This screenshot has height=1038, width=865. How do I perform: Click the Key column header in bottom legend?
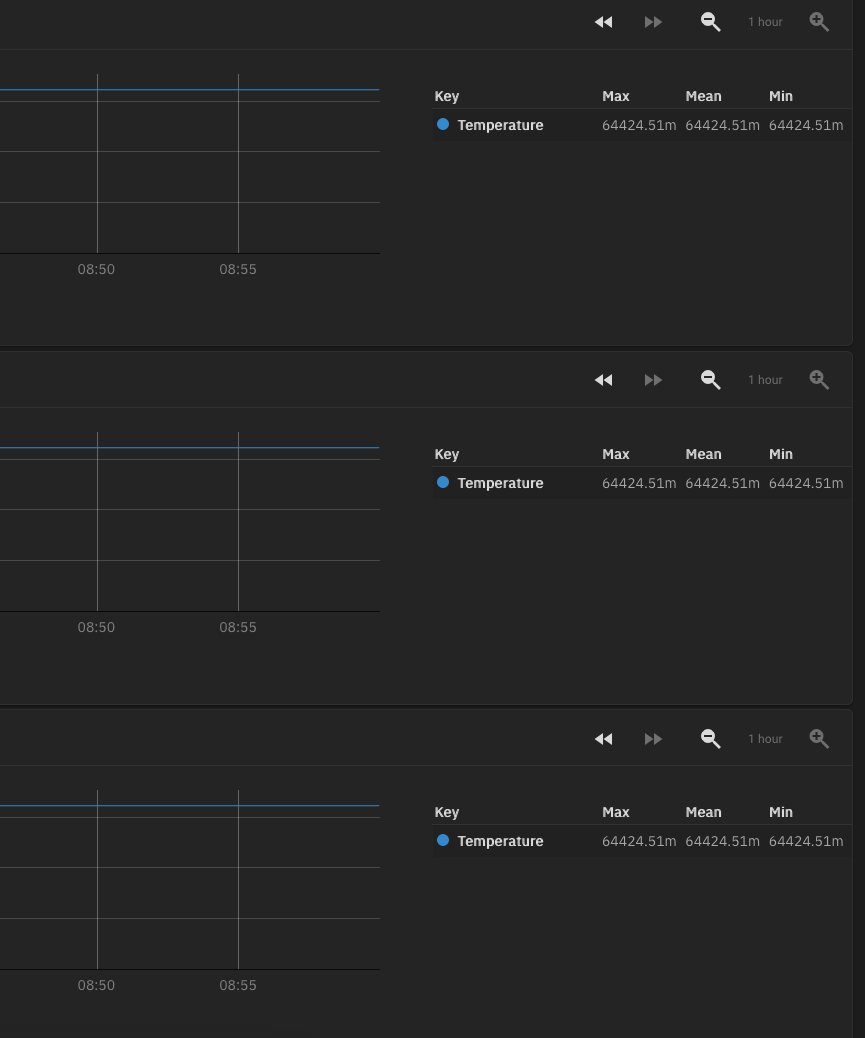click(447, 812)
